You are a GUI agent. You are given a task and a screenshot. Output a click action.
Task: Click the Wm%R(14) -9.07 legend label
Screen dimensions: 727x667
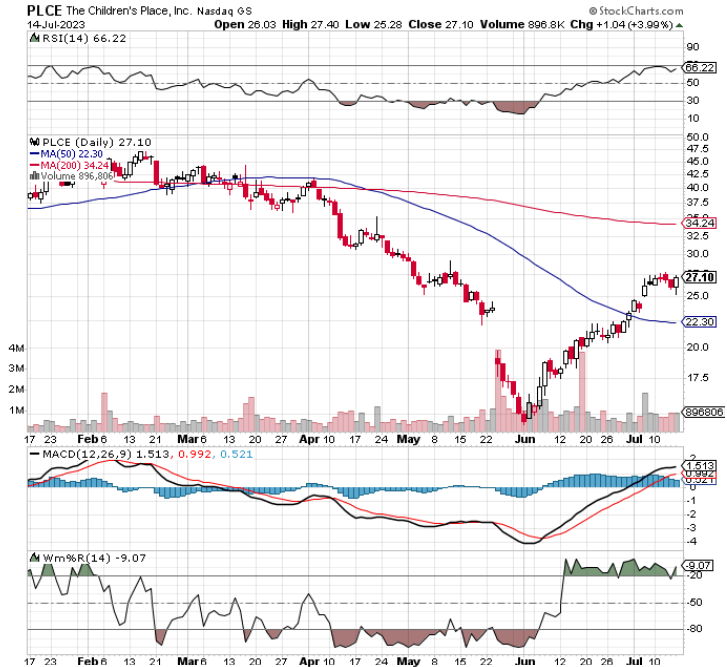94,558
